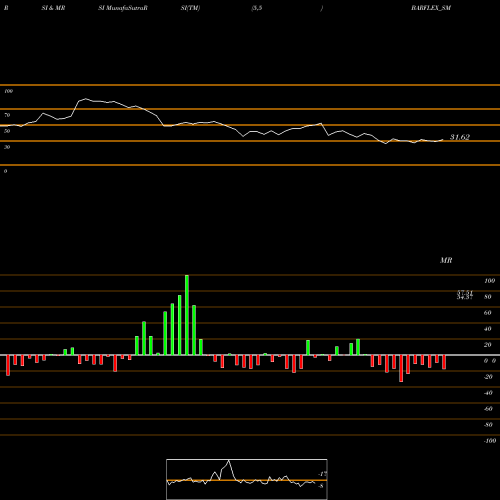Click the RSI axis label '100'
500x500 pixels.
coord(8,91)
